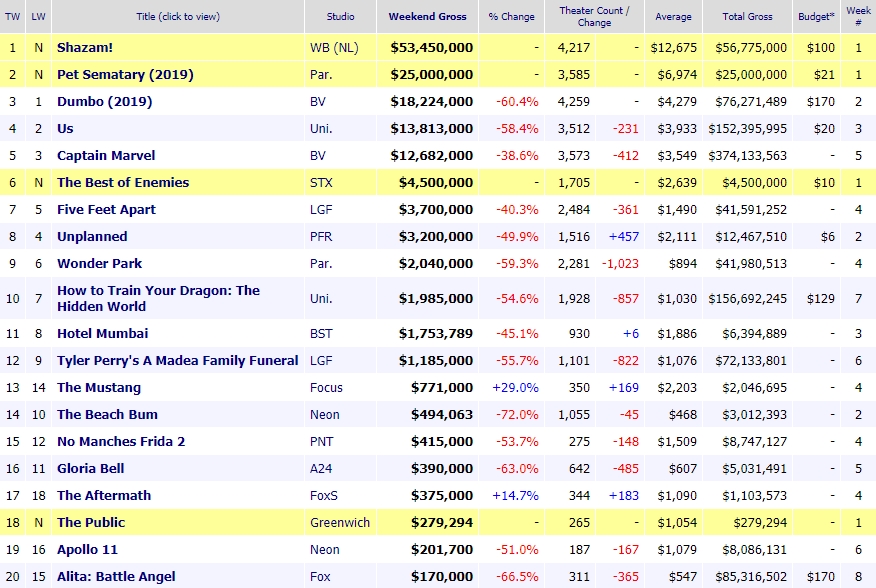View the Hotel Mumbai movie page
Screen dimensions: 876x588
pyautogui.click(x=103, y=334)
